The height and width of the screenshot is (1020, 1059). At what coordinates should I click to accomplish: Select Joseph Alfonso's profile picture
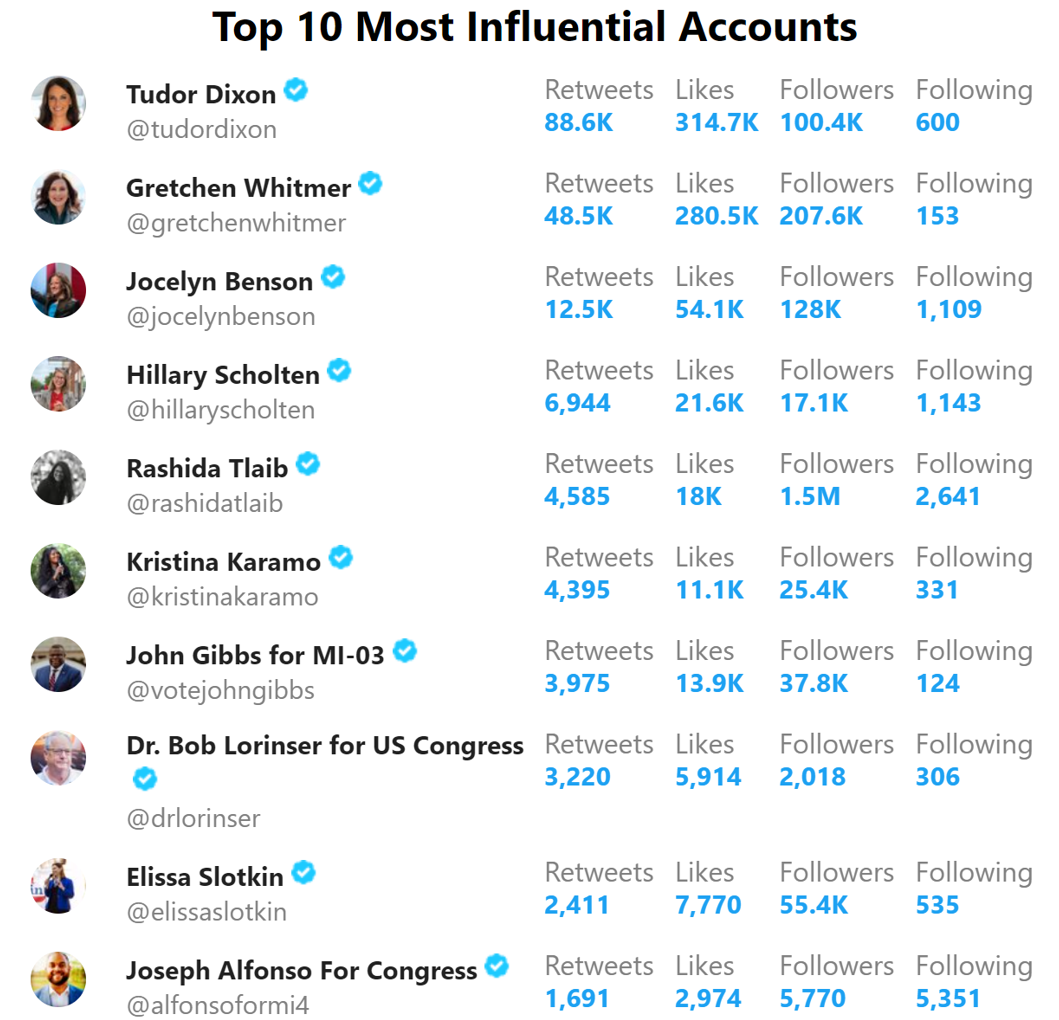[59, 979]
